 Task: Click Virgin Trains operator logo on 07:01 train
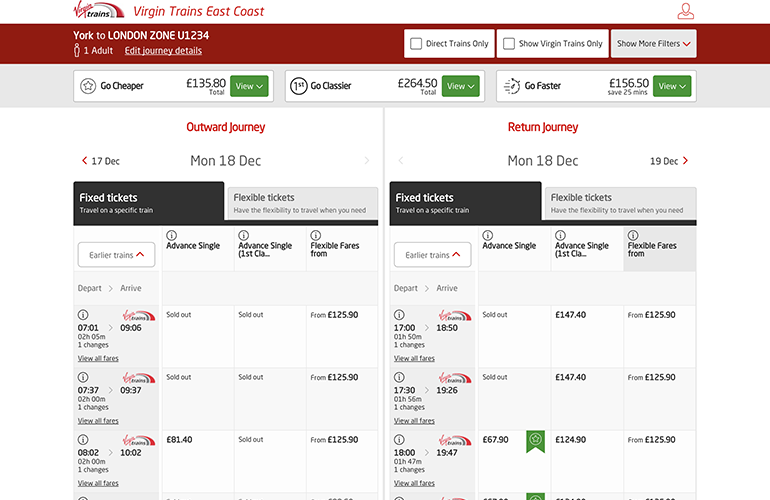click(x=139, y=315)
